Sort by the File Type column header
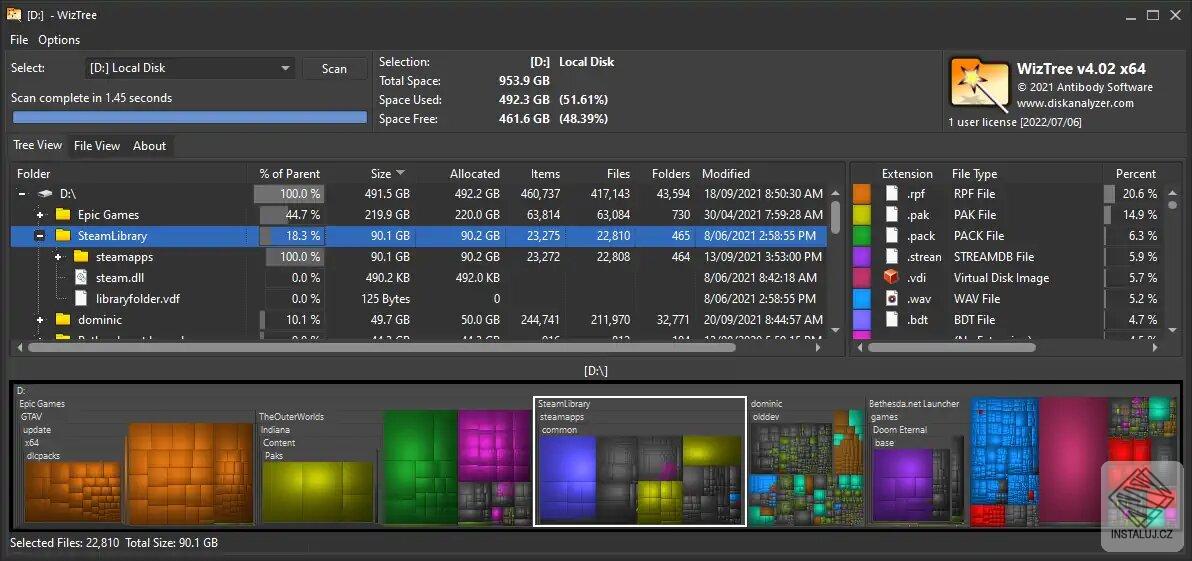Image resolution: width=1192 pixels, height=561 pixels. click(975, 173)
